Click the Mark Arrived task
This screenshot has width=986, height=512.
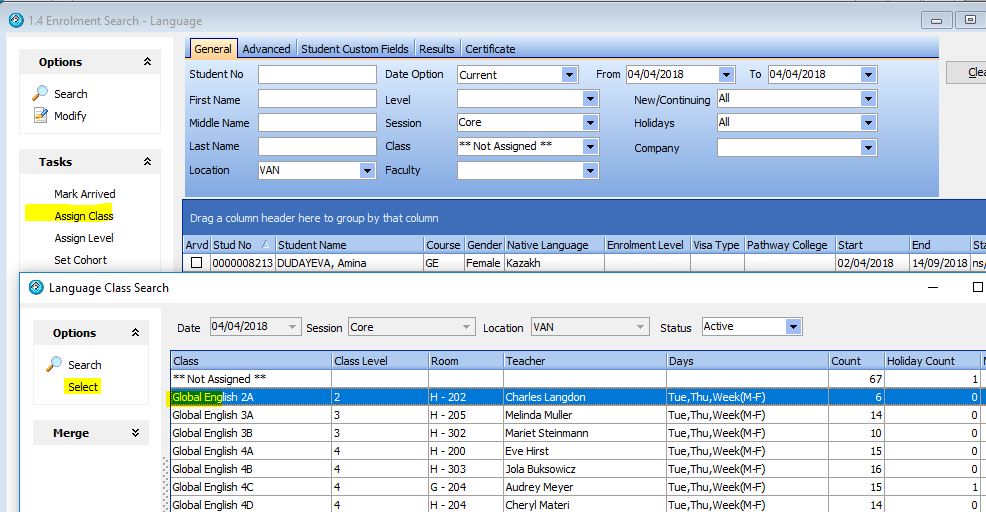85,194
